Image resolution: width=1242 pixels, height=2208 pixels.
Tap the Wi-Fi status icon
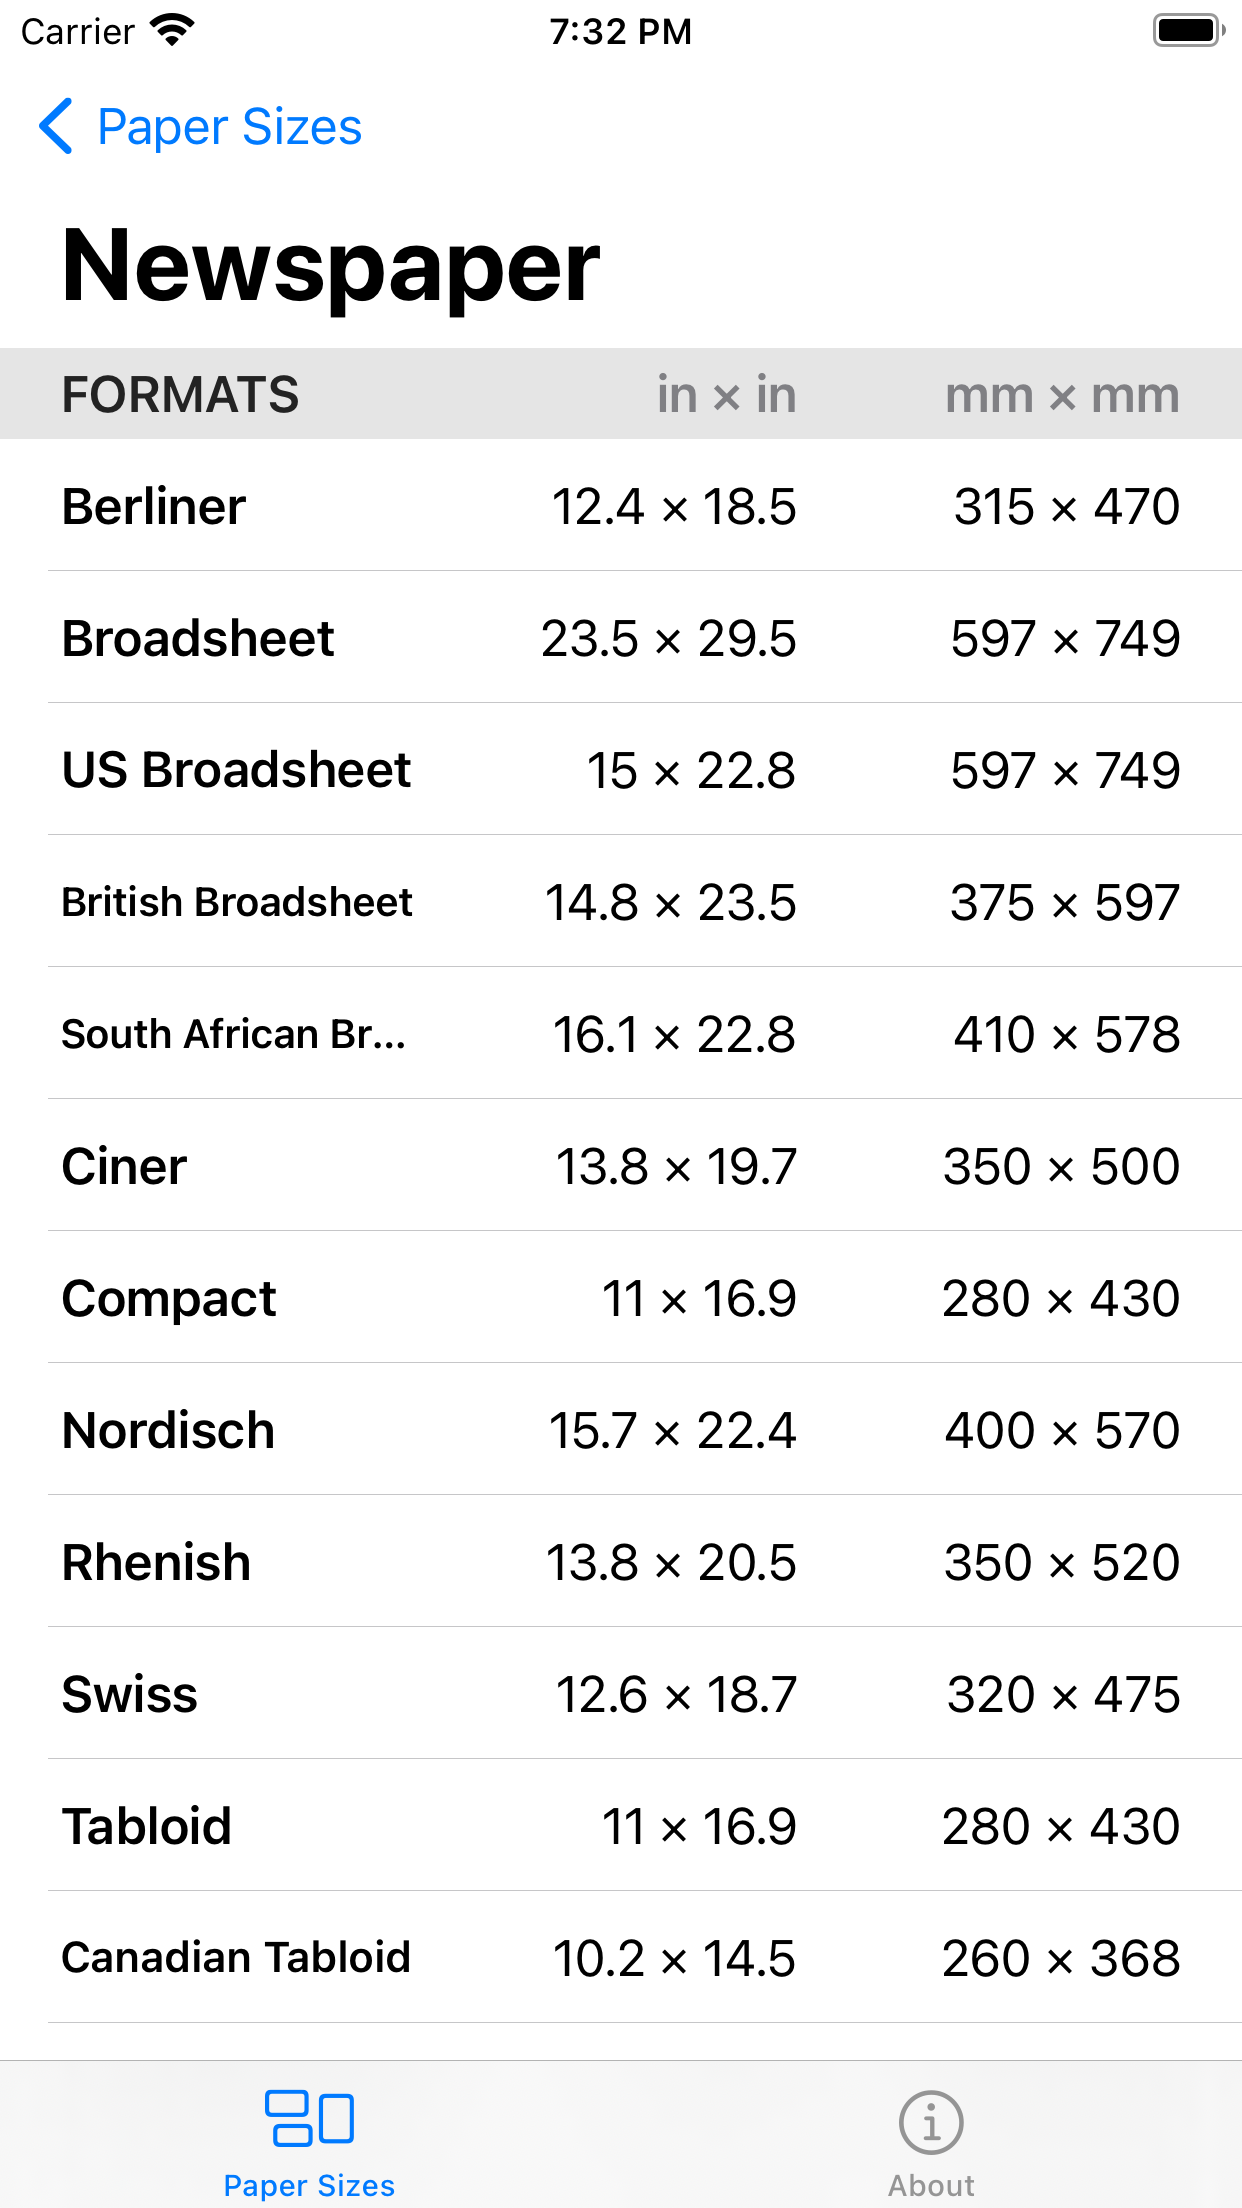172,31
